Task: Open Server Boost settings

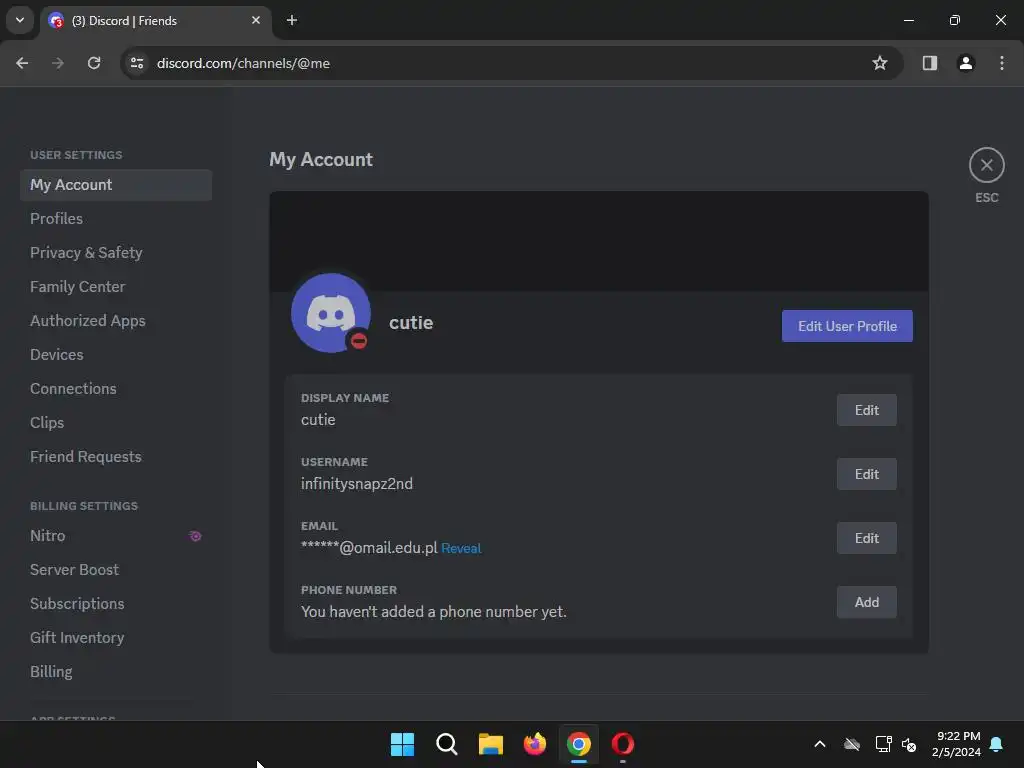Action: coord(116,569)
